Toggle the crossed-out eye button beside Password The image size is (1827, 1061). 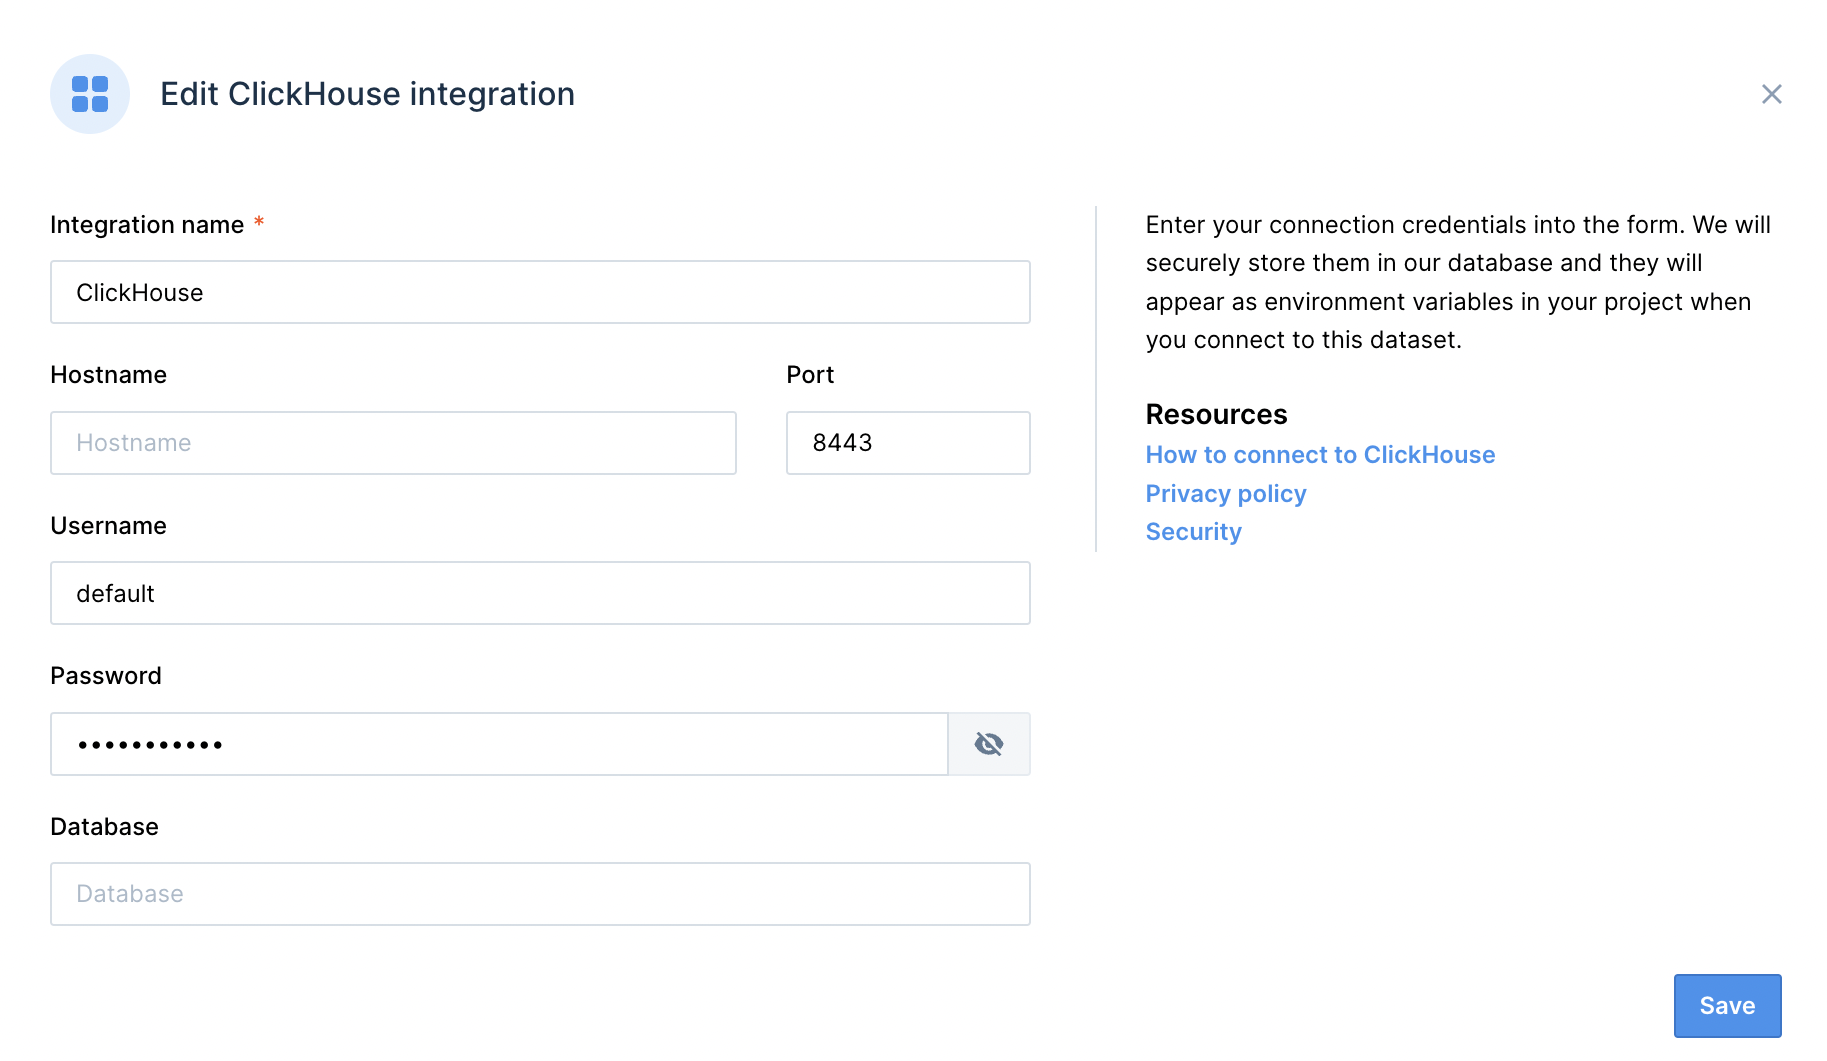tap(988, 744)
